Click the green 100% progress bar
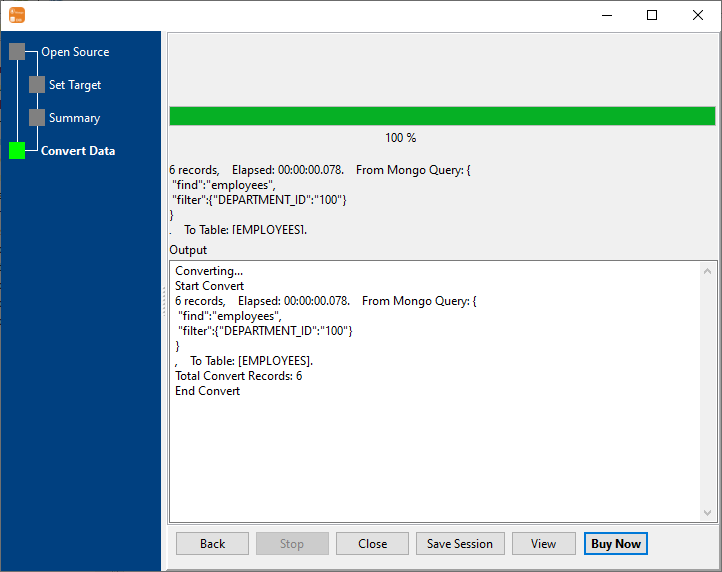722x572 pixels. [442, 116]
